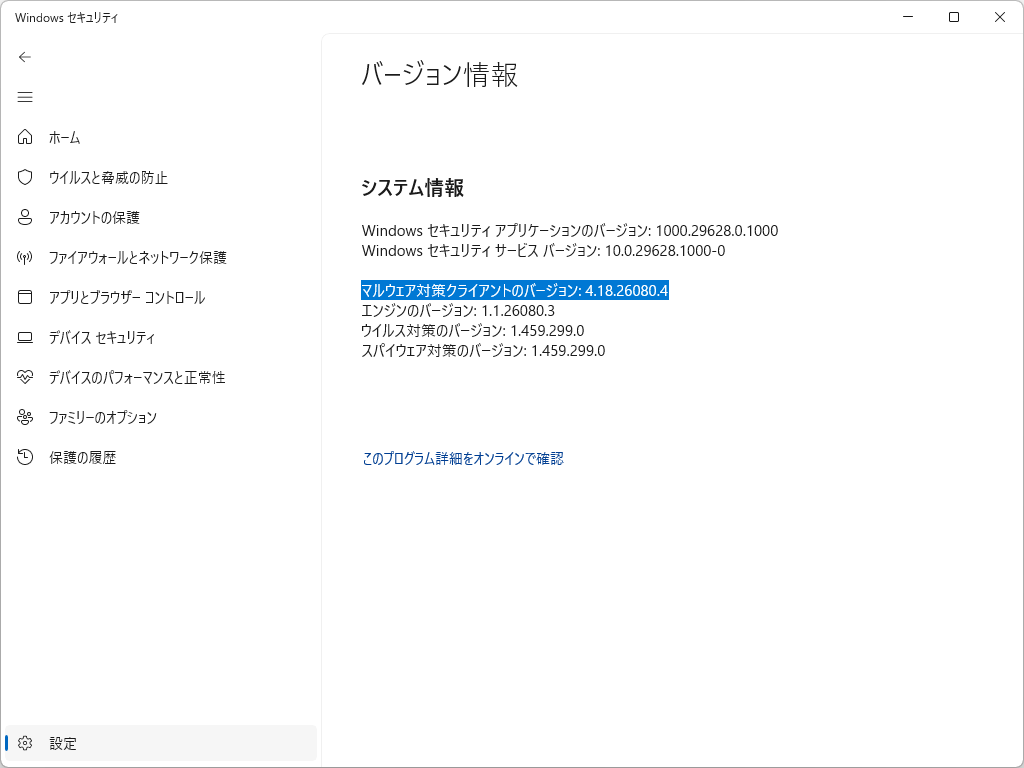
Task: Click the バージョン情報 page heading
Action: pyautogui.click(x=440, y=74)
